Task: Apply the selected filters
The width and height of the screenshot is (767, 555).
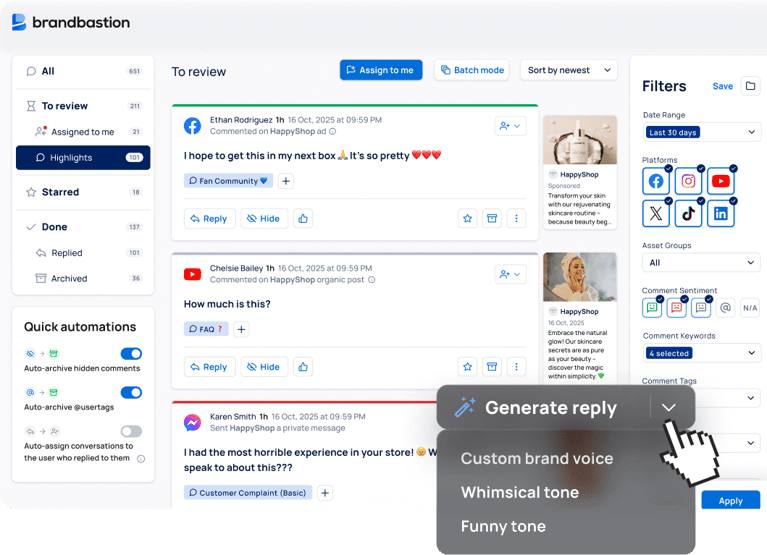Action: click(x=730, y=500)
